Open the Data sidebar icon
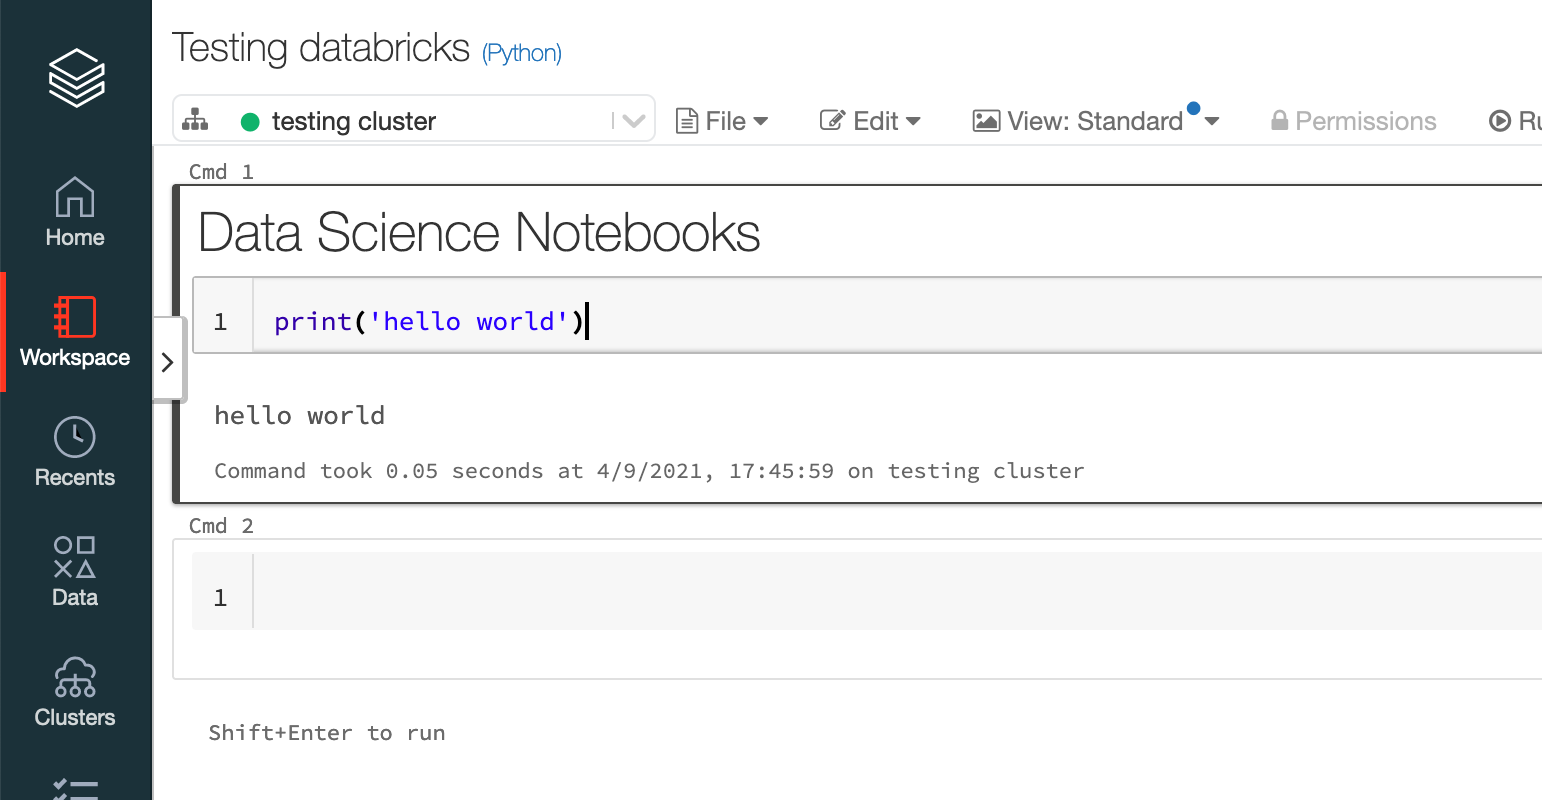This screenshot has height=800, width=1542. 75,560
